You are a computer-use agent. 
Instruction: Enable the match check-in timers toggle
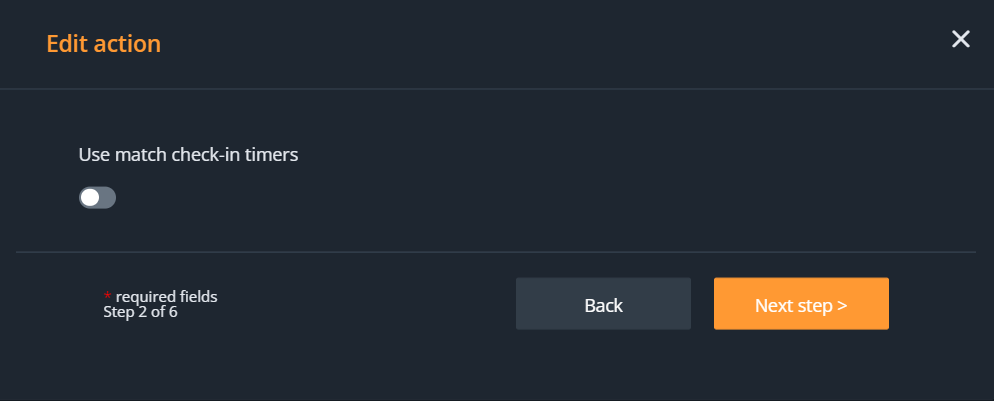click(98, 198)
